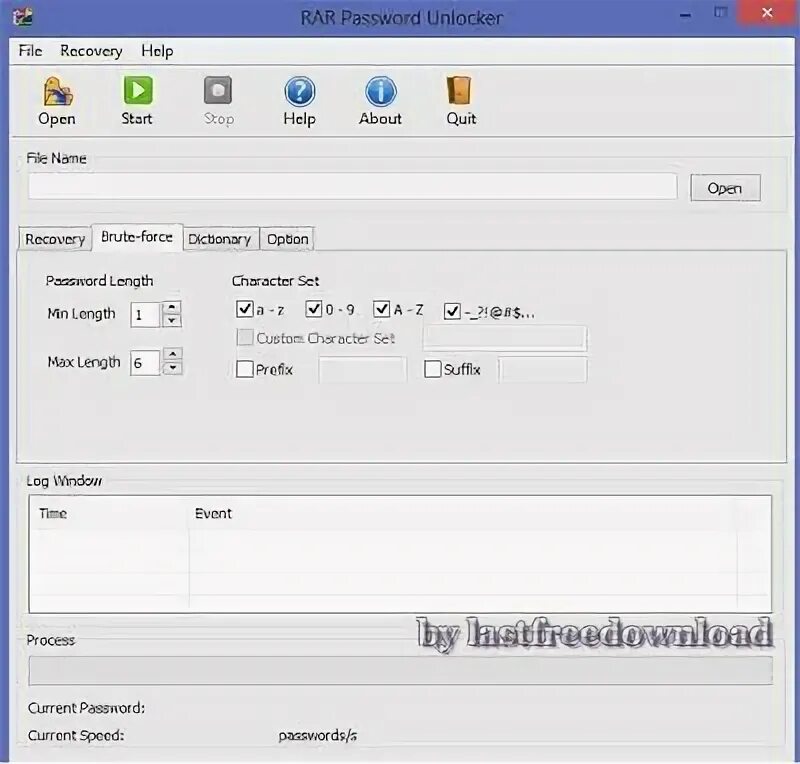Viewport: 800px width, 764px height.
Task: Click the passwords/s speed unit text
Action: coord(317,735)
